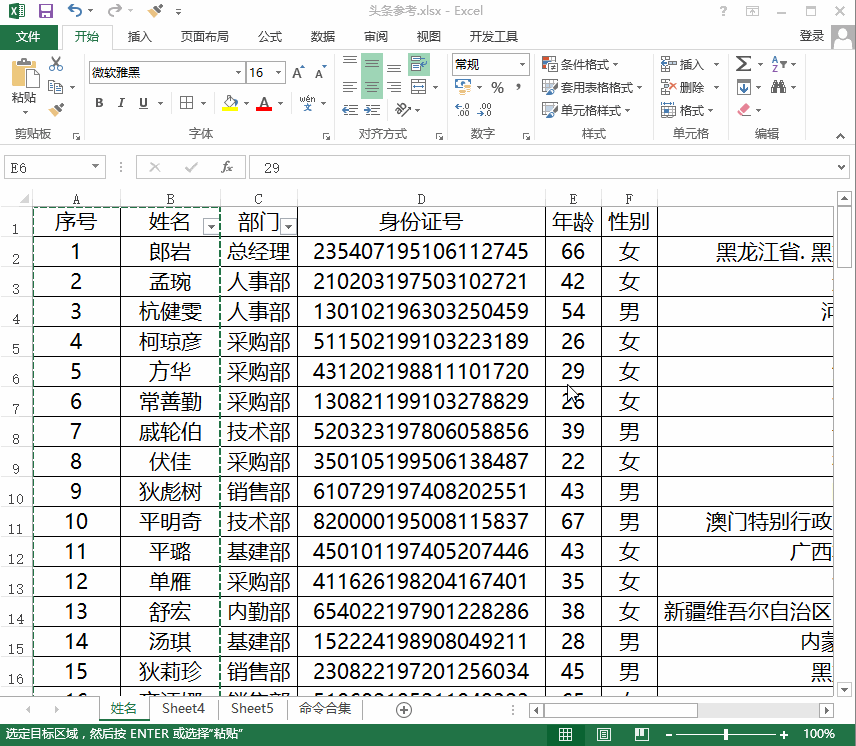Open the Sheet4 worksheet tab
This screenshot has height=746, width=856.
[x=183, y=709]
